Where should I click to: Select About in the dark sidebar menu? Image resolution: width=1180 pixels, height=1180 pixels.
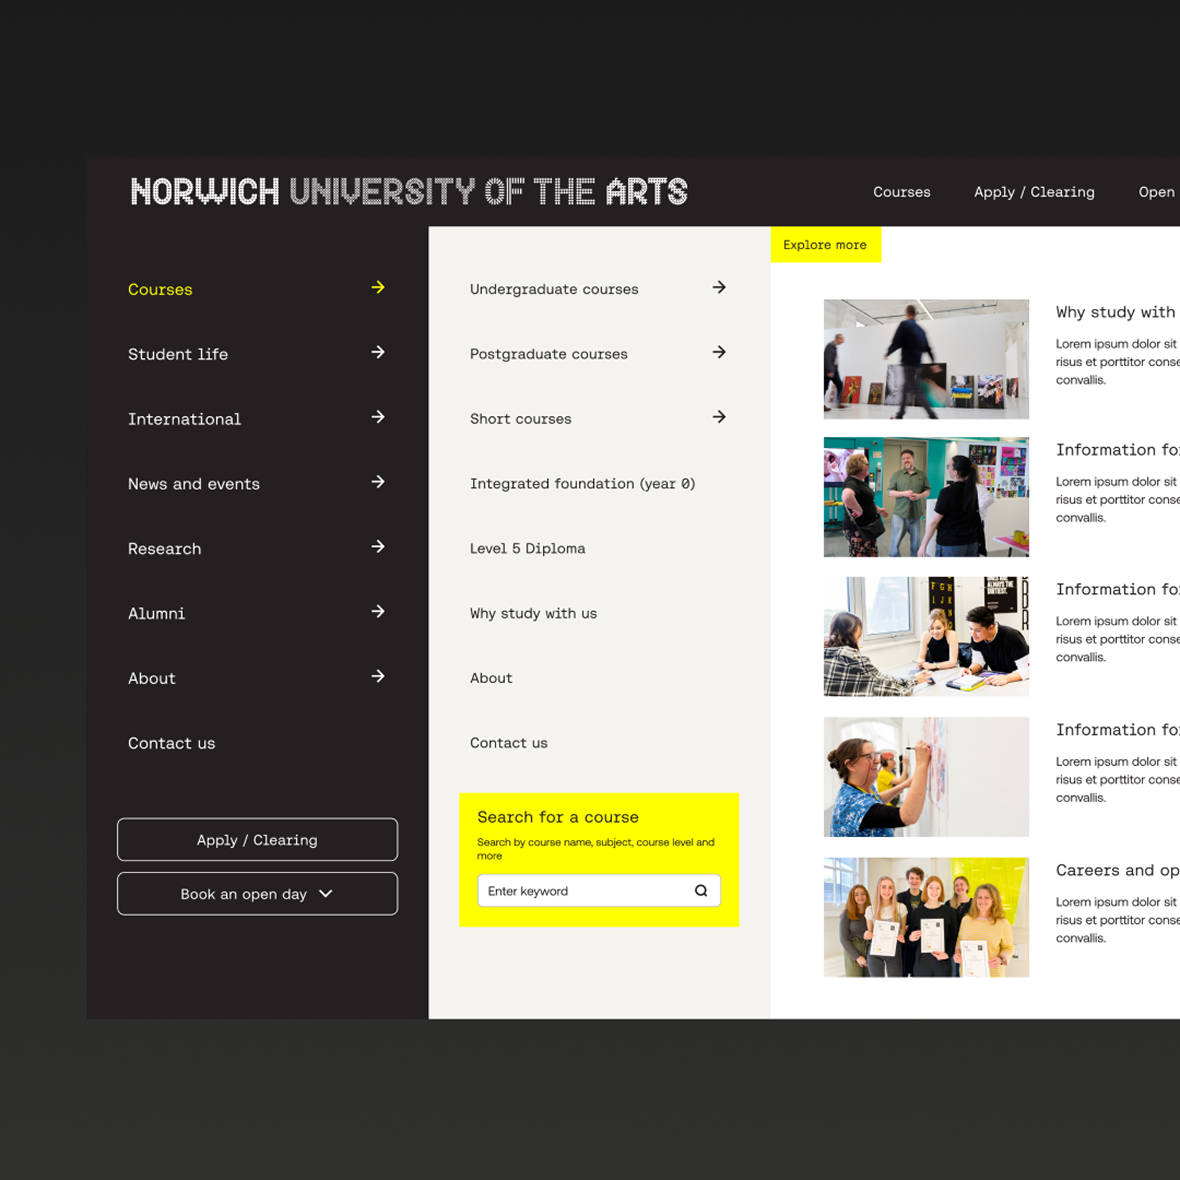(152, 678)
